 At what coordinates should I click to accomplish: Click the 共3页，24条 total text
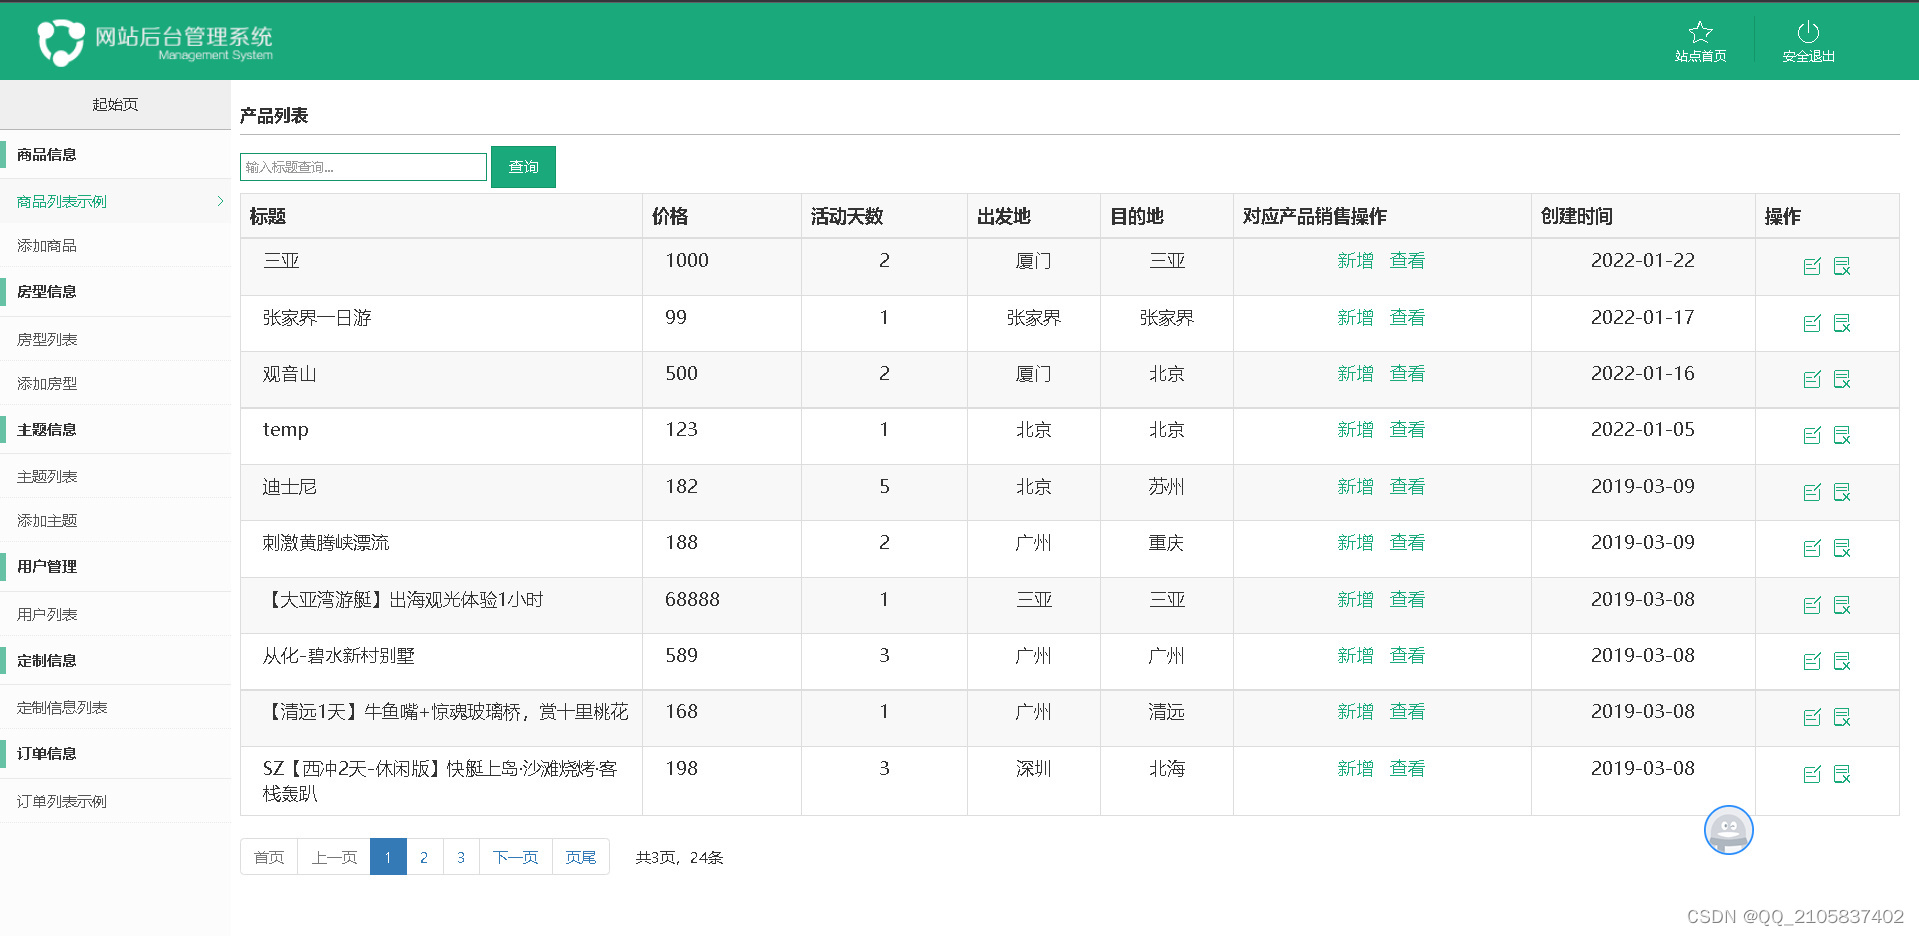point(679,857)
